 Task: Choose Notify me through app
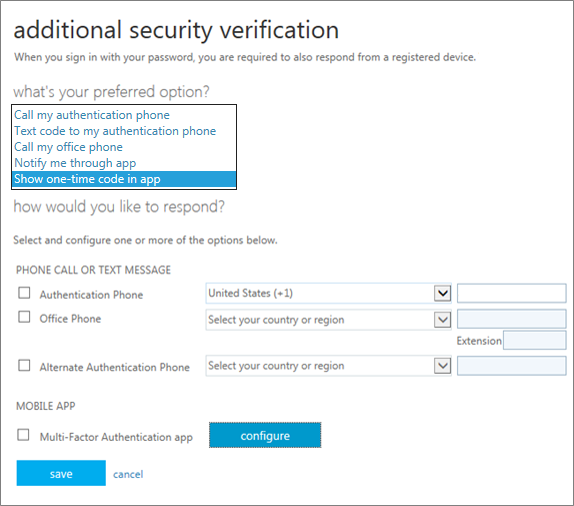coord(124,163)
